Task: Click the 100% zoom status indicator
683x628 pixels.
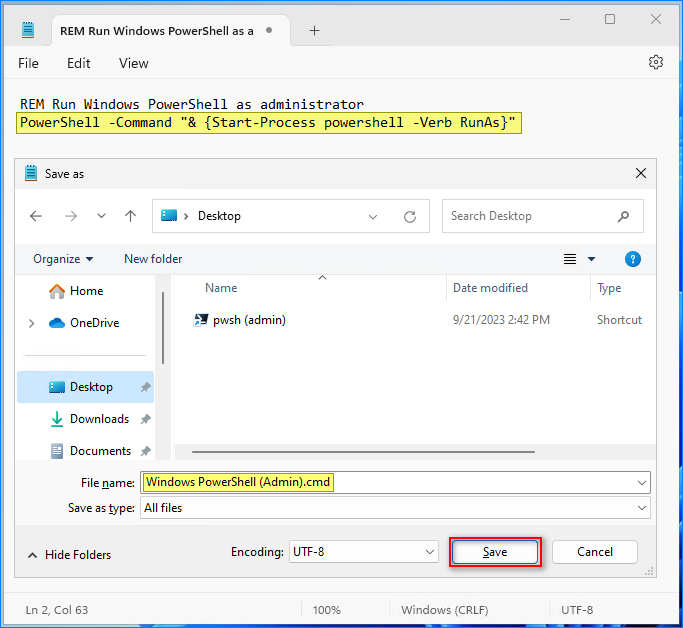Action: click(x=326, y=610)
